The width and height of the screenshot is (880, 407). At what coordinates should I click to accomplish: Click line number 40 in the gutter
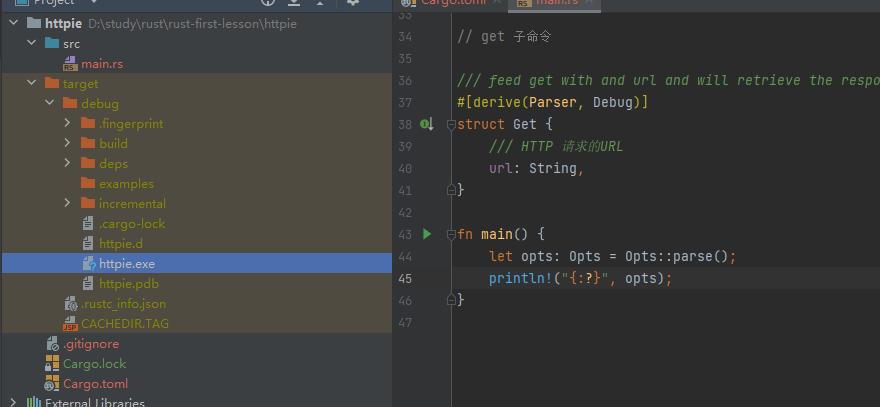coord(405,168)
